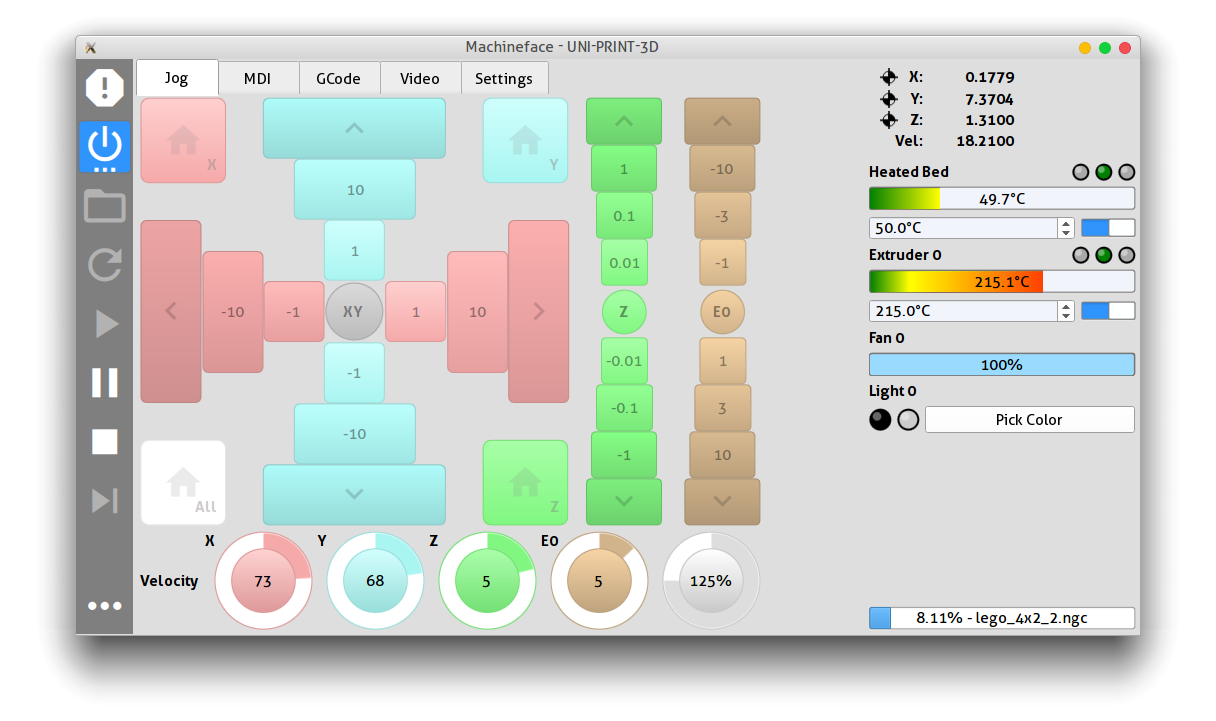Screen dimensions: 1216x721
Task: Click the reload program icon
Action: [x=105, y=265]
